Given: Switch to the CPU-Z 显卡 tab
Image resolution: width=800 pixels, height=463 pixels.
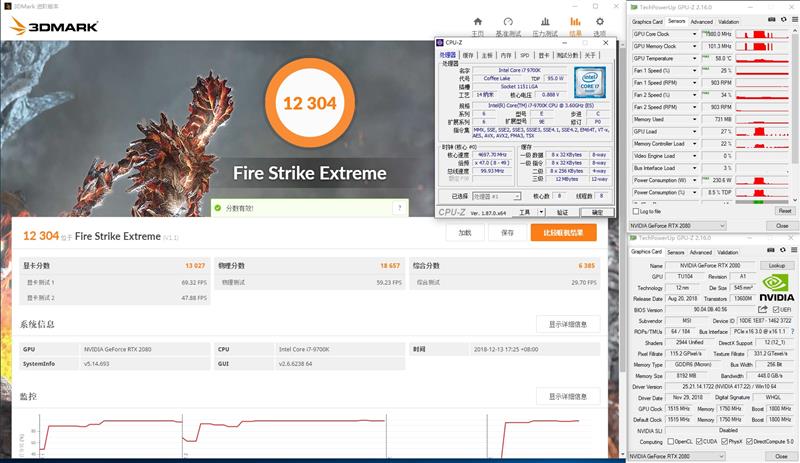Looking at the screenshot, I should (x=544, y=55).
